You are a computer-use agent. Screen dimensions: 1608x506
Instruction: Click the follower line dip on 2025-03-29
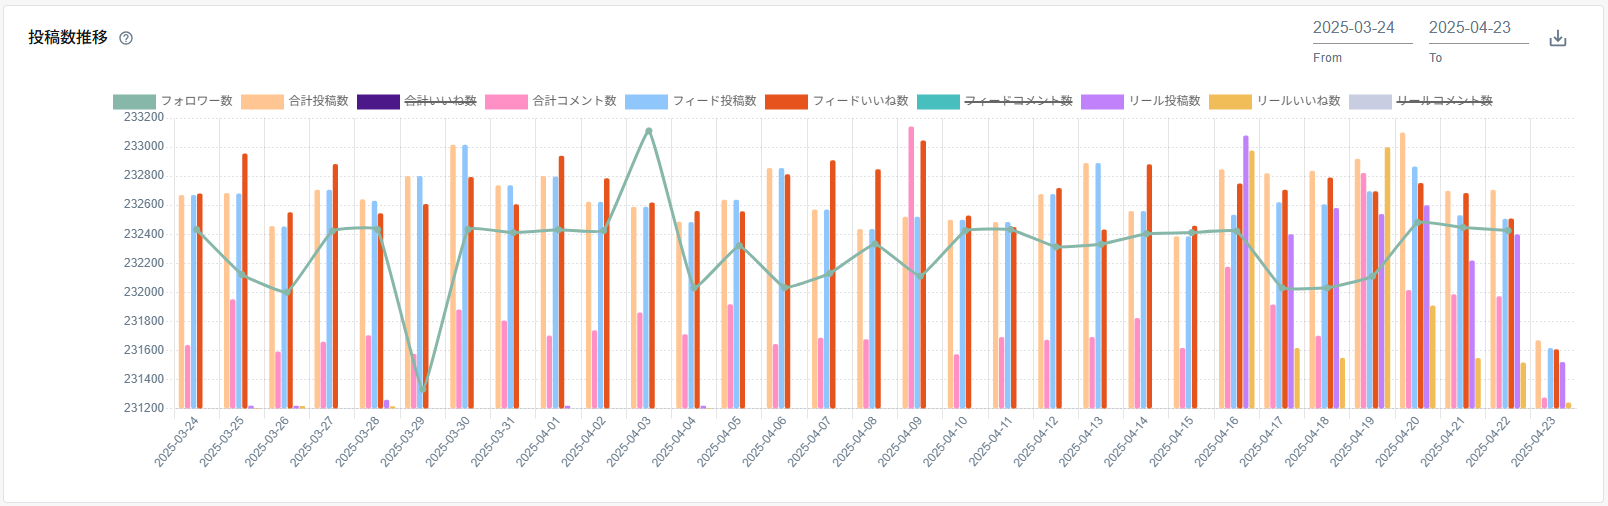point(423,391)
